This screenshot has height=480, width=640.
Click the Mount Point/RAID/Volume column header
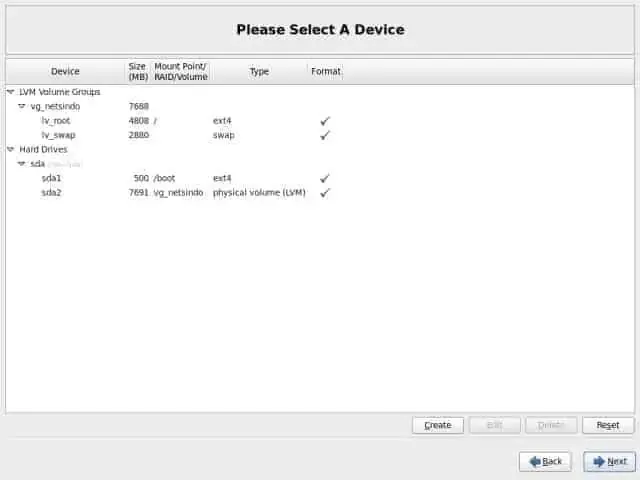(180, 71)
